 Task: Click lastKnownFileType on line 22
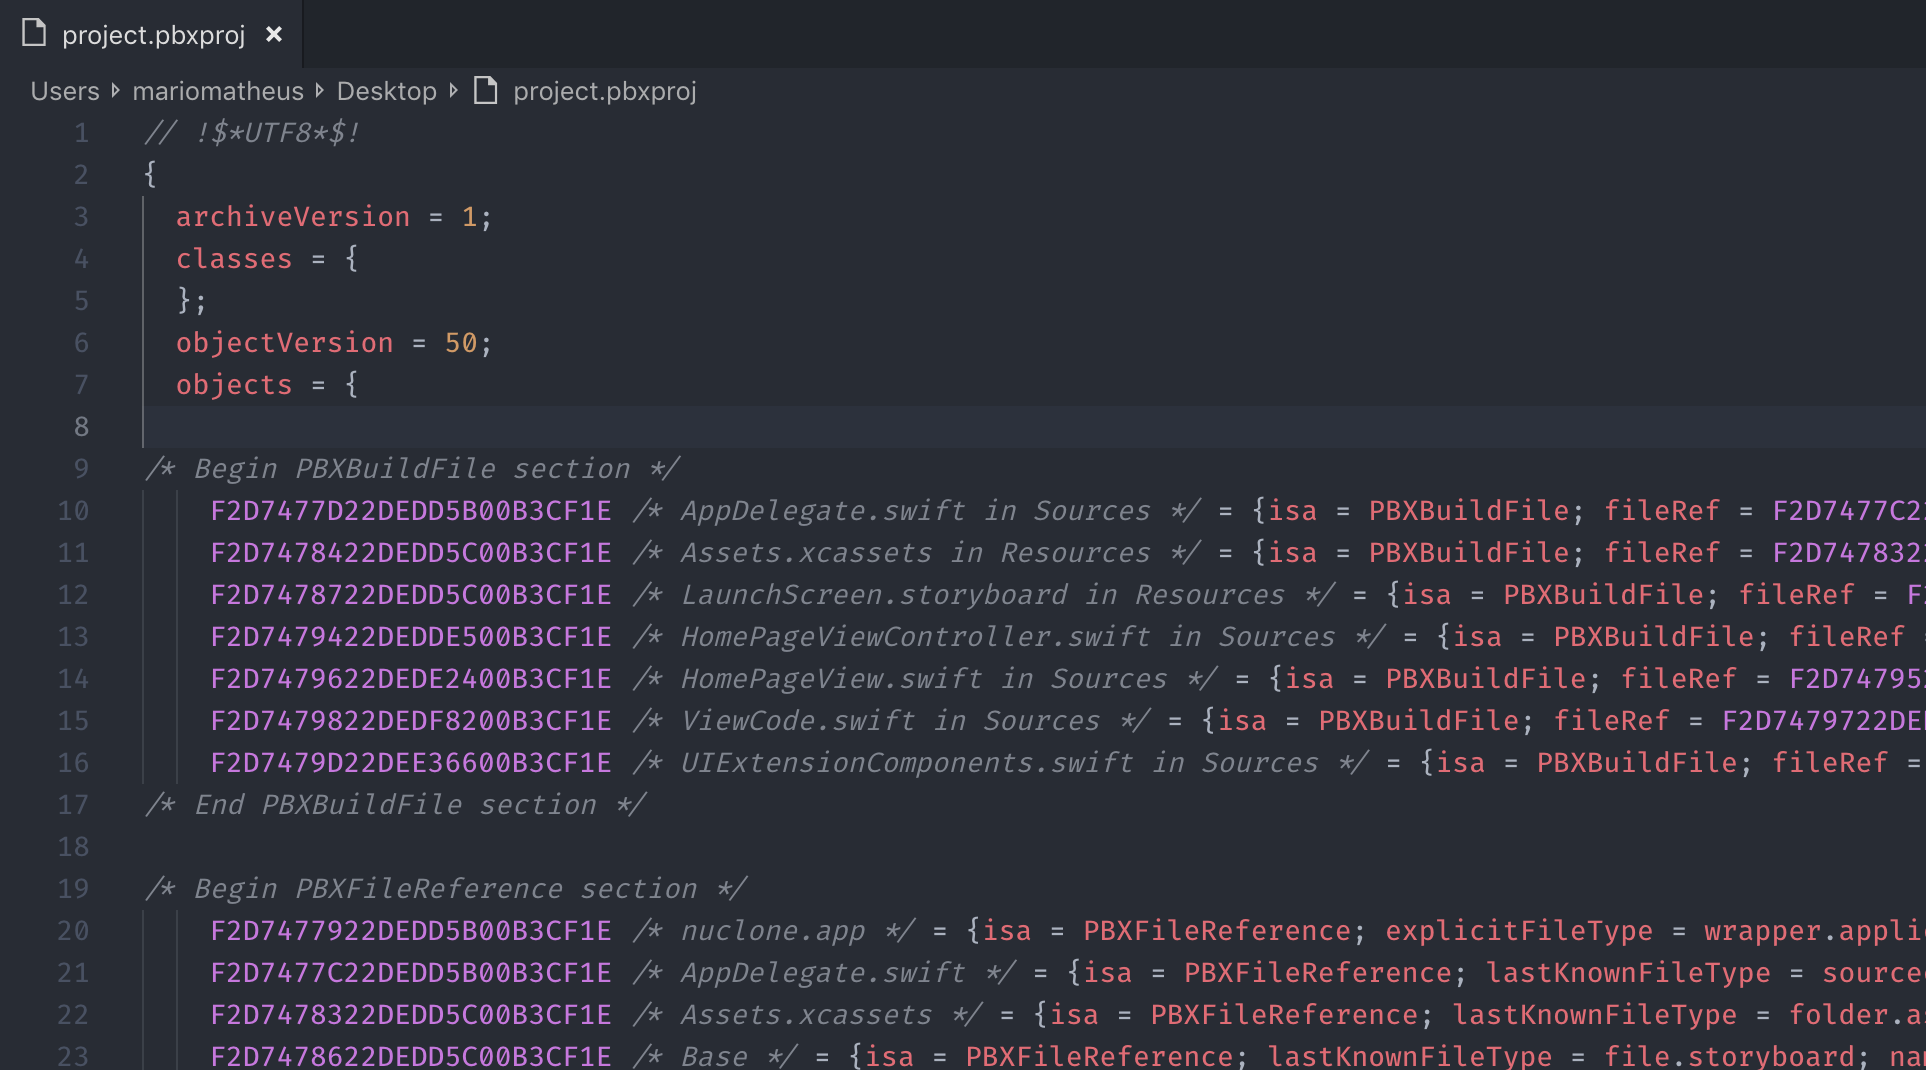(x=1595, y=1015)
